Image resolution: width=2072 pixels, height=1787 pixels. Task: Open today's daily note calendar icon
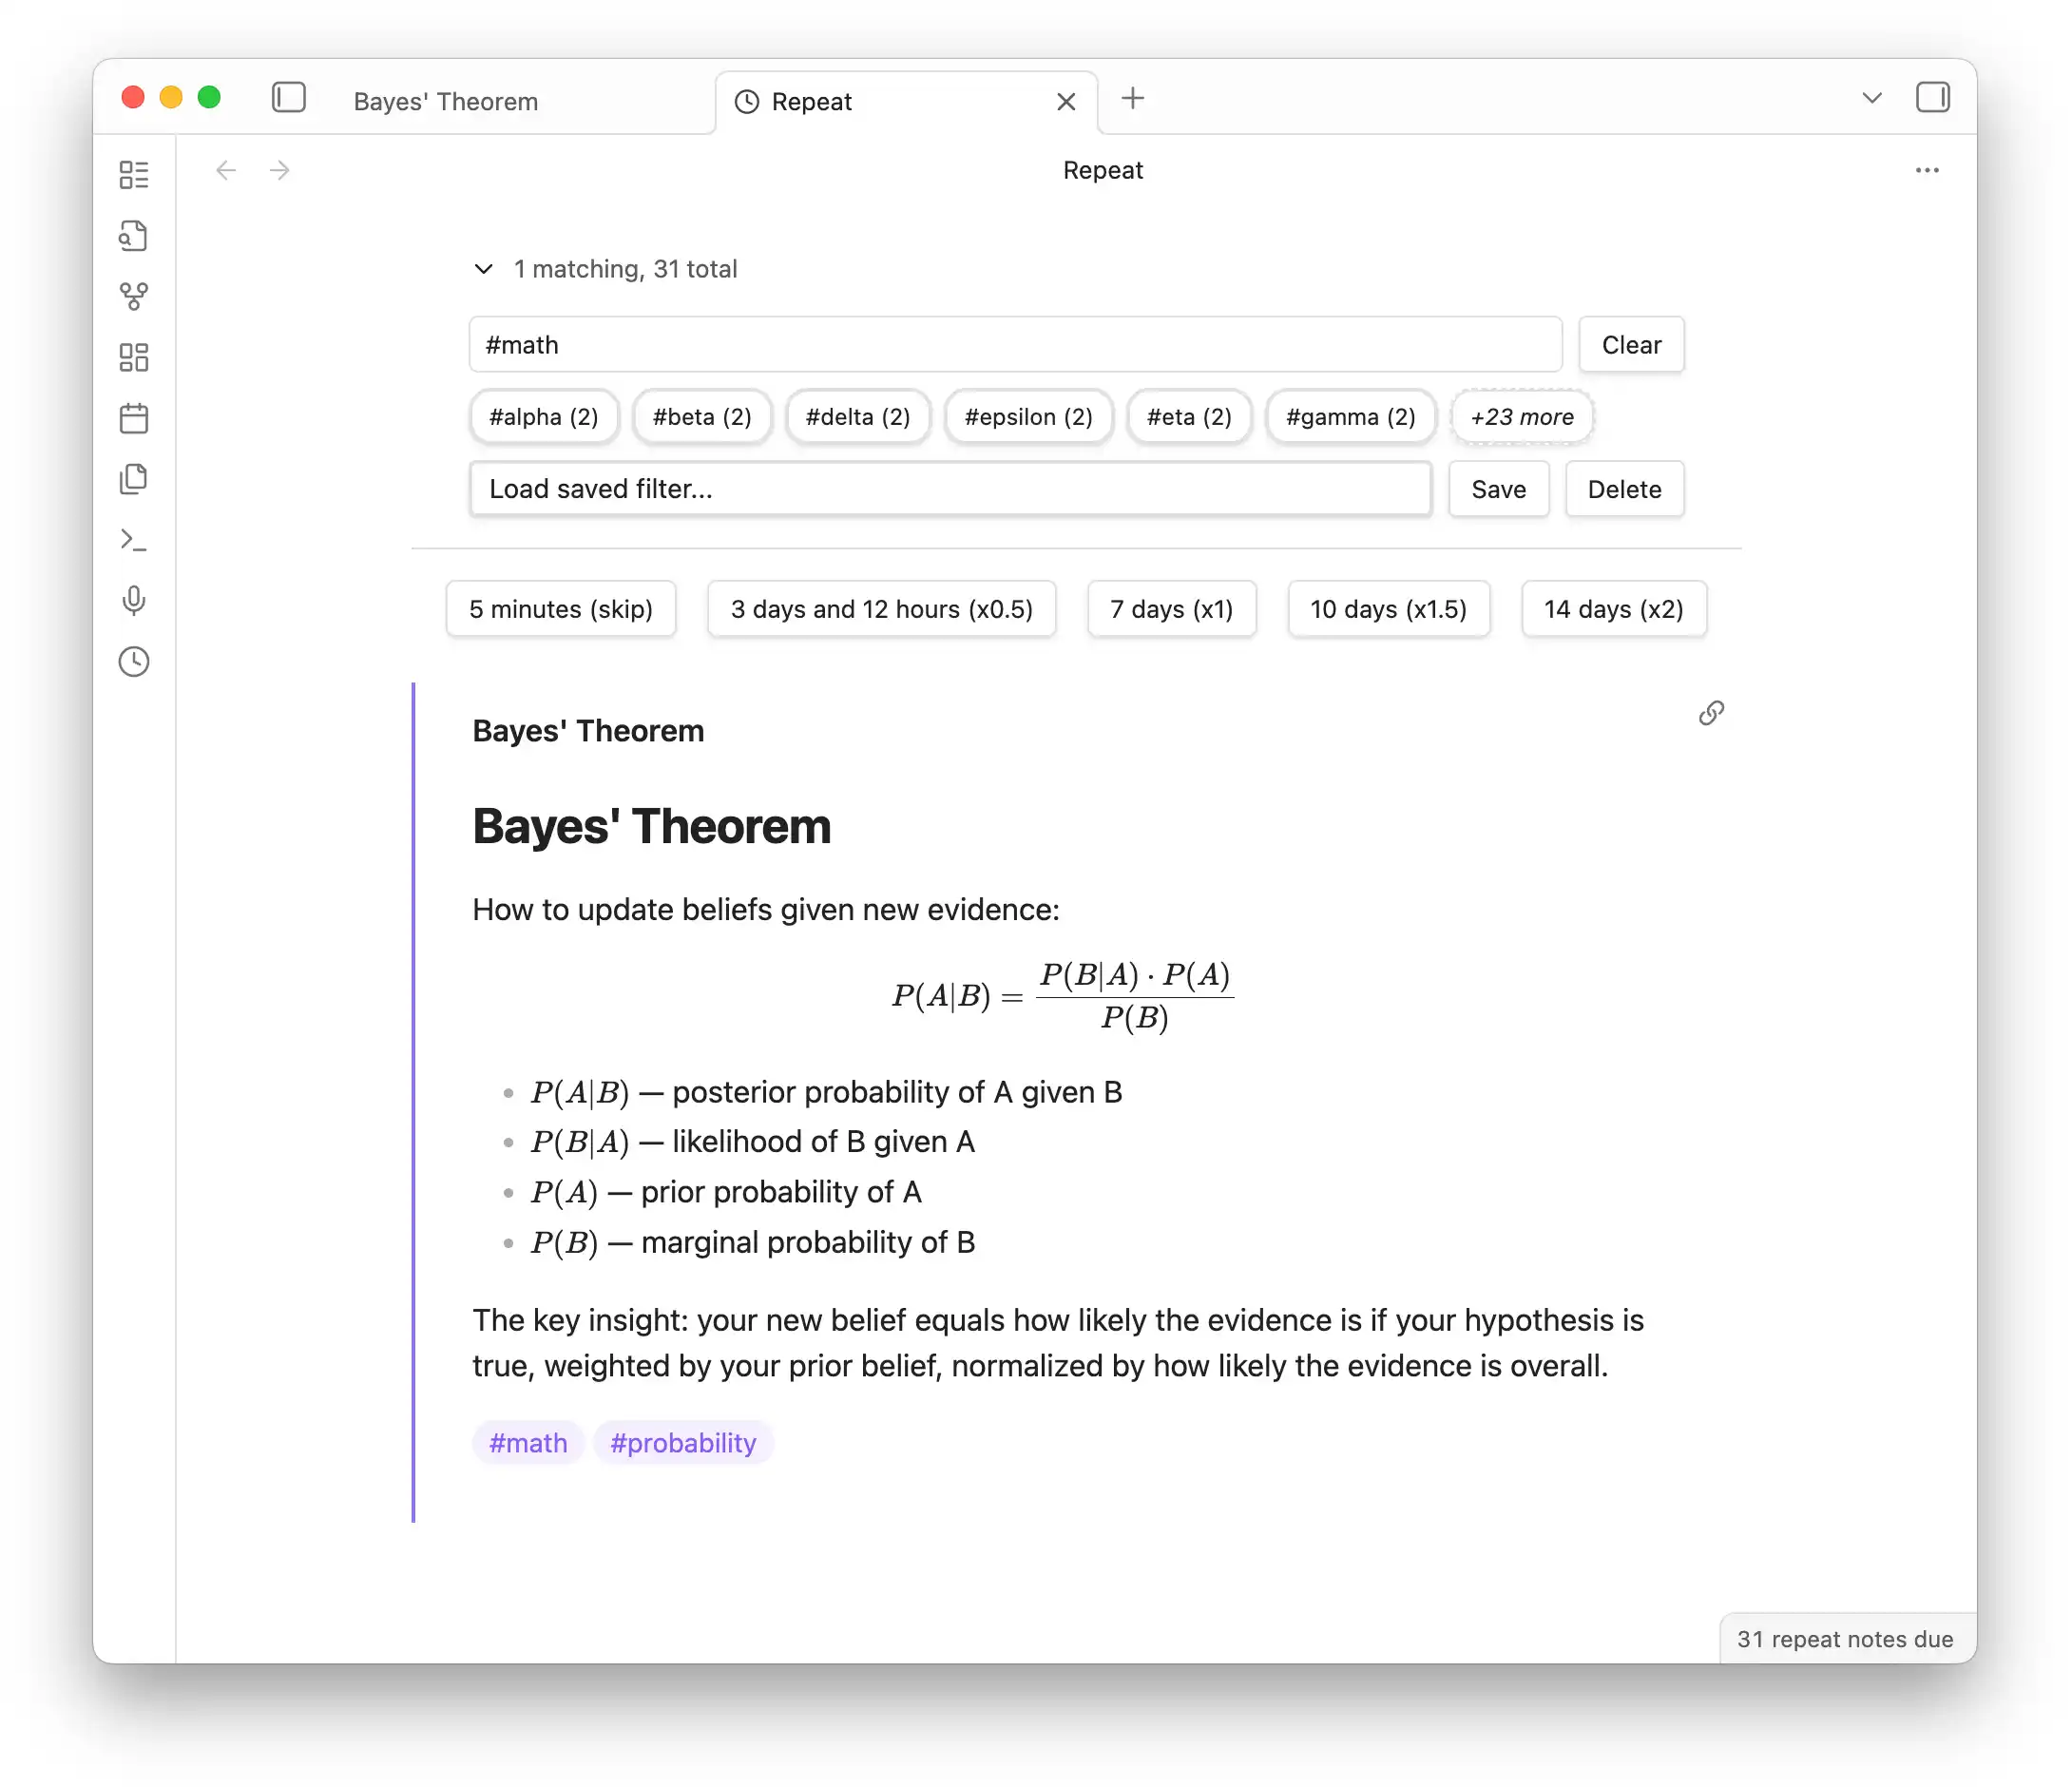click(x=133, y=418)
